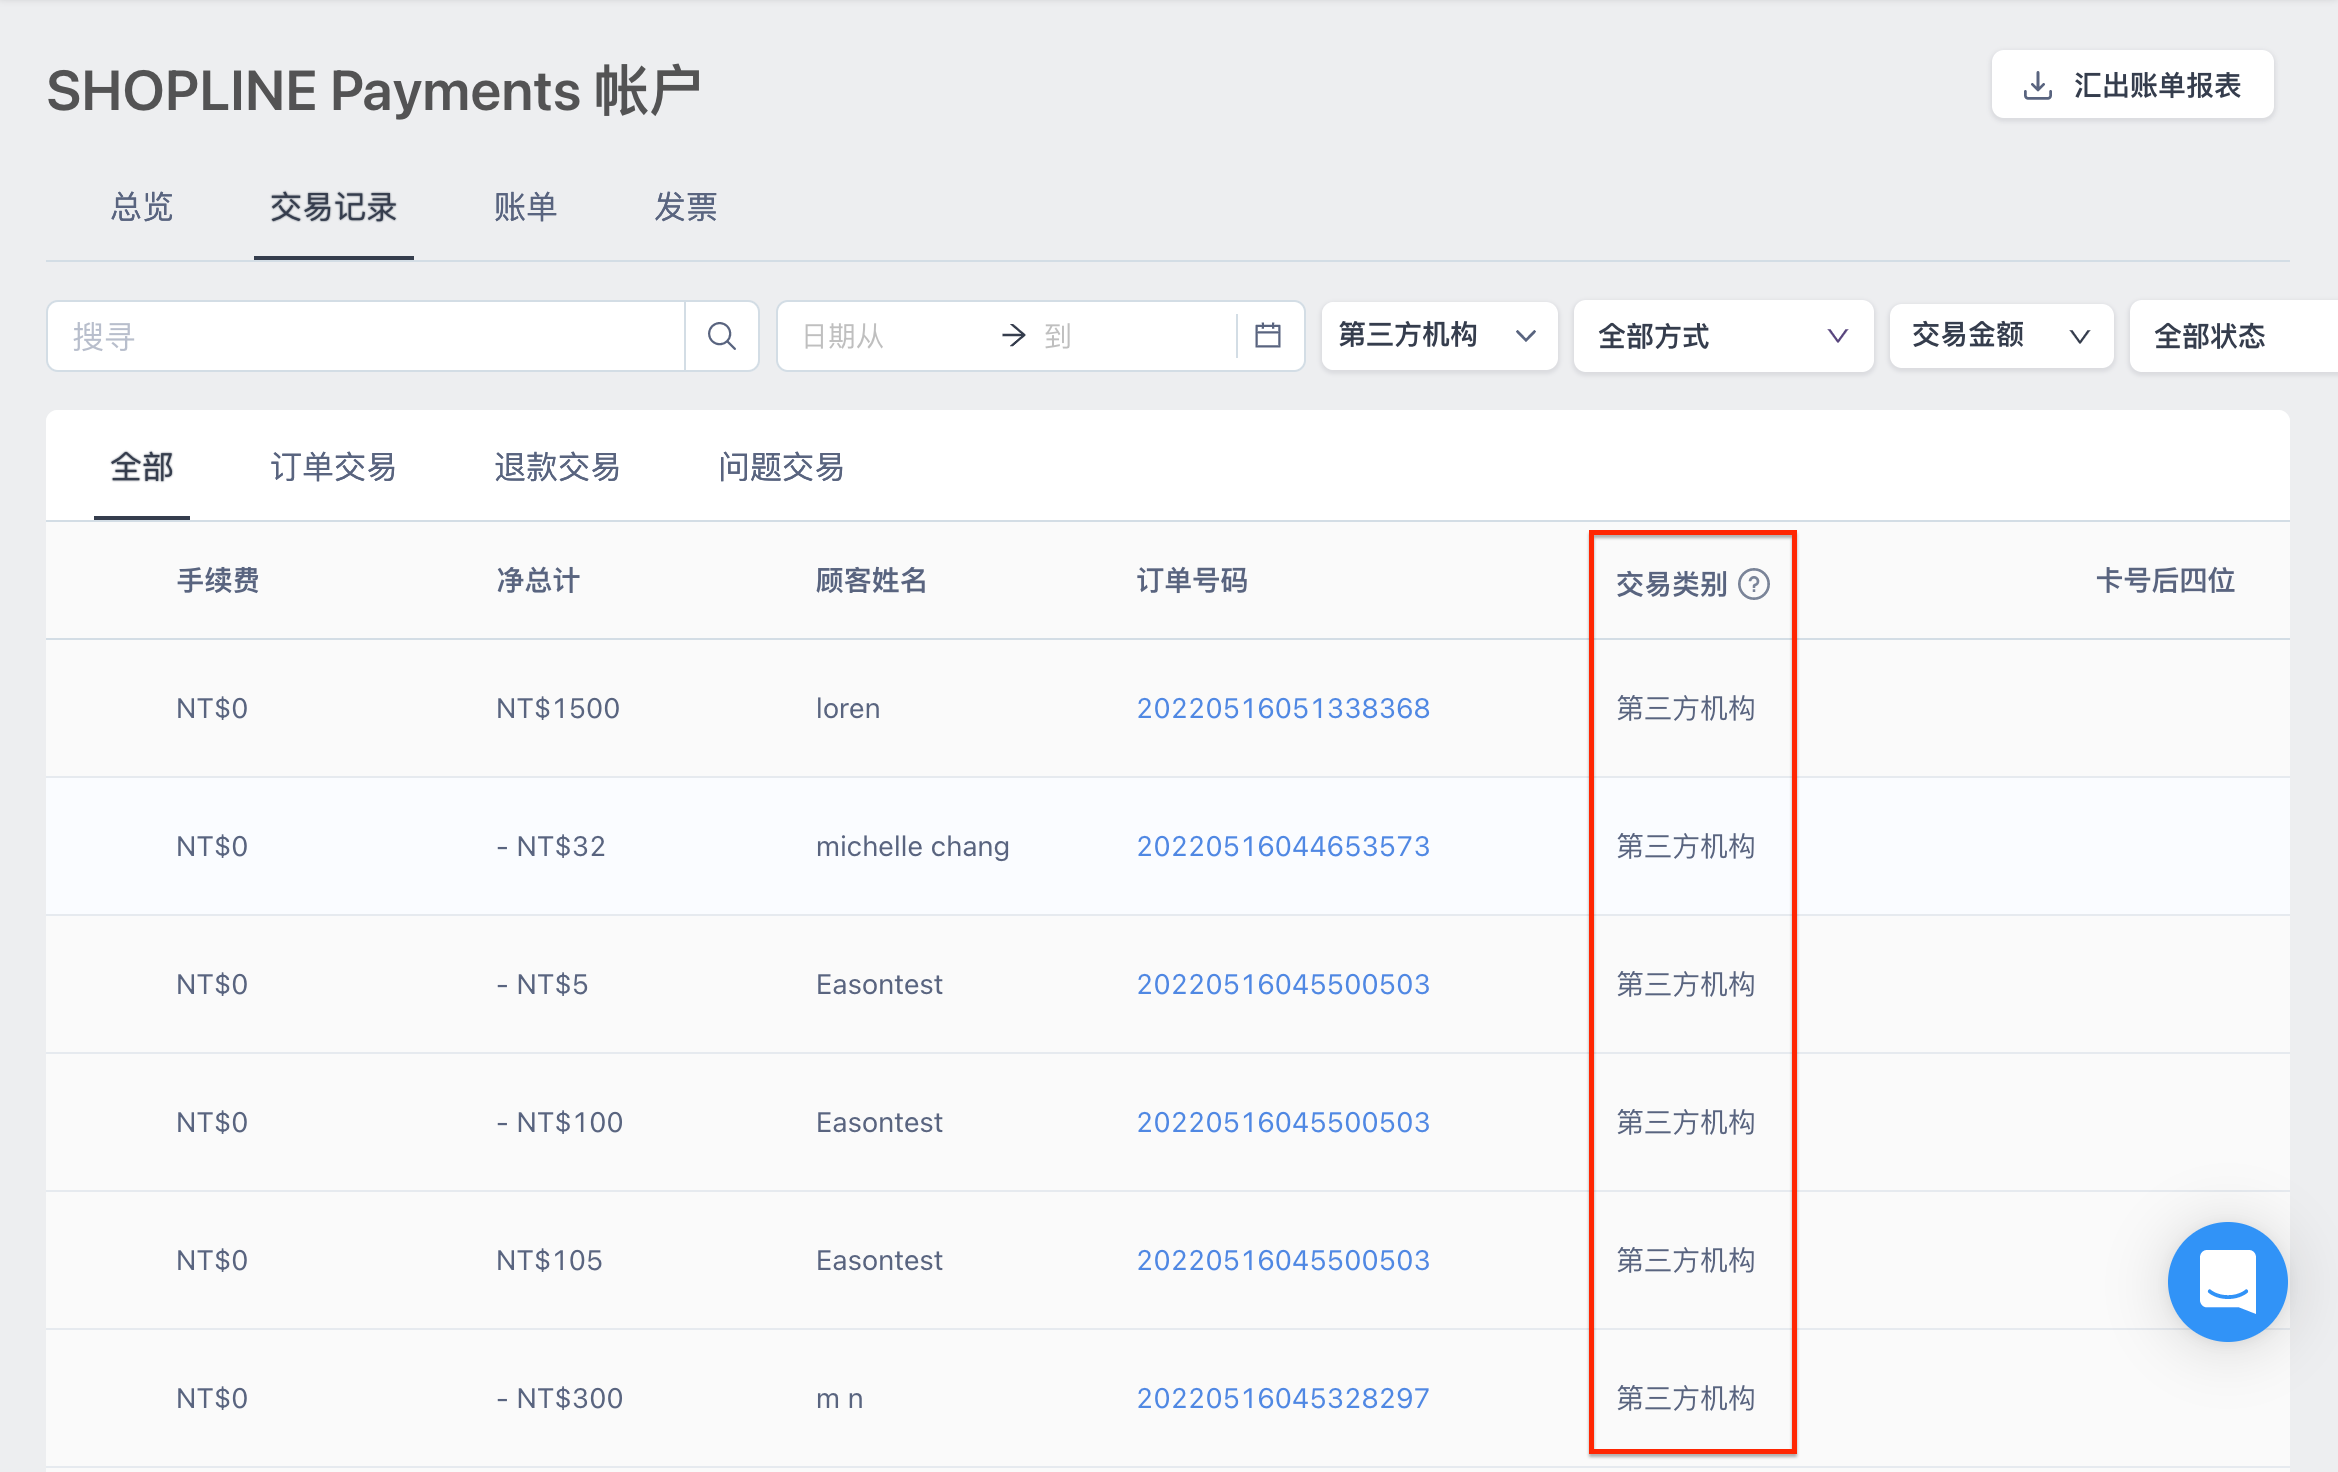2338x1472 pixels.
Task: Click the help icon beside 交易类别
Action: [x=1753, y=584]
